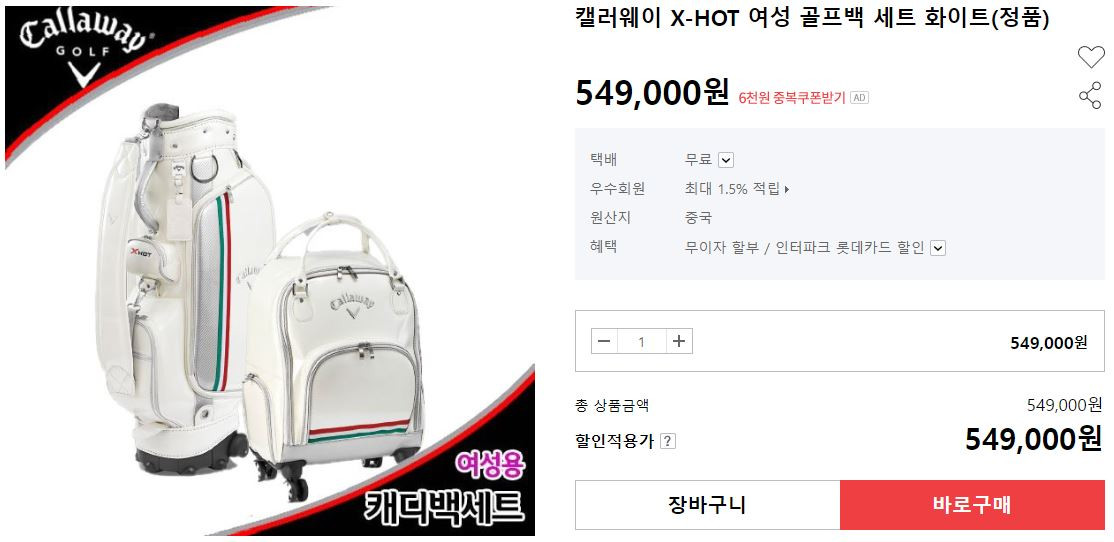Click the heart wishlist icon
The height and width of the screenshot is (542, 1114).
tap(1091, 56)
